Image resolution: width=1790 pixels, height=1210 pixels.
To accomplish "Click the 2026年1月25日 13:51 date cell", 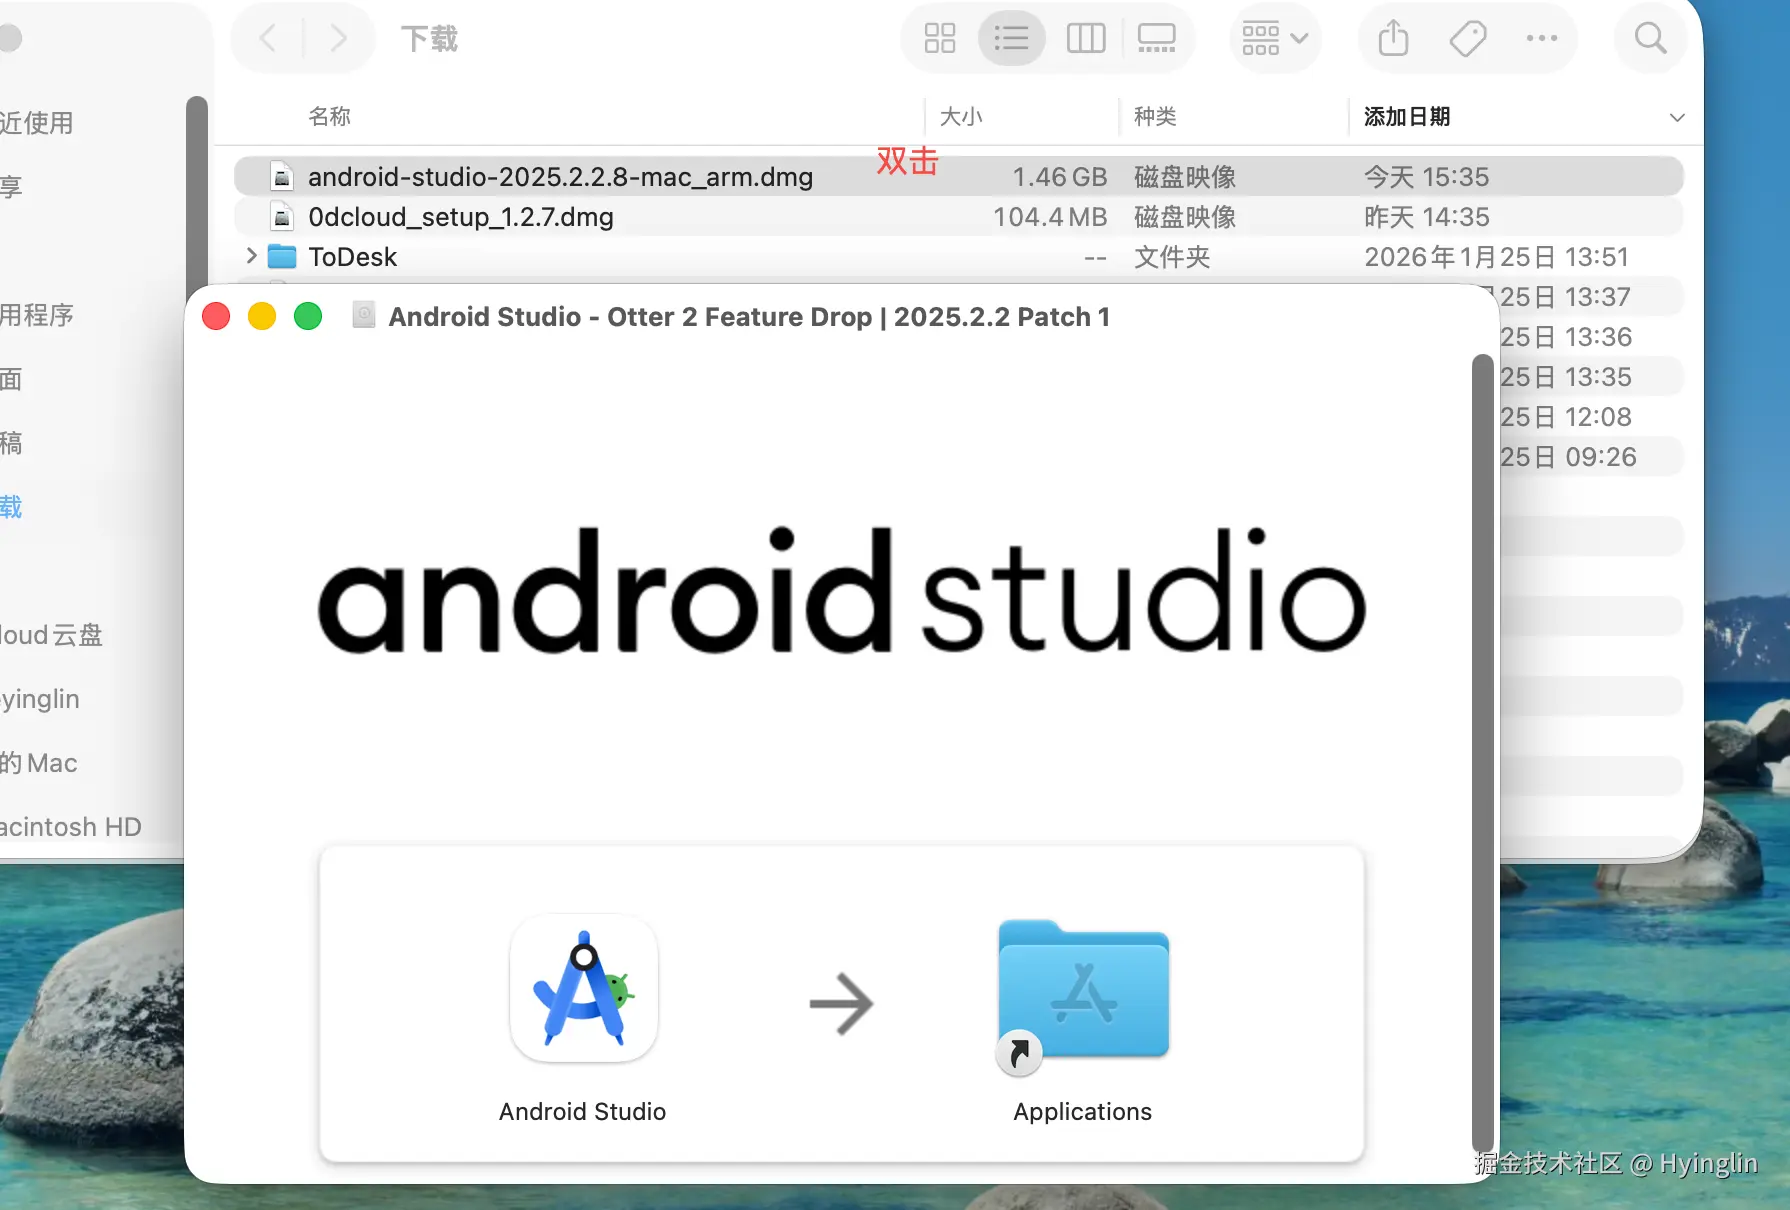I will pyautogui.click(x=1497, y=257).
